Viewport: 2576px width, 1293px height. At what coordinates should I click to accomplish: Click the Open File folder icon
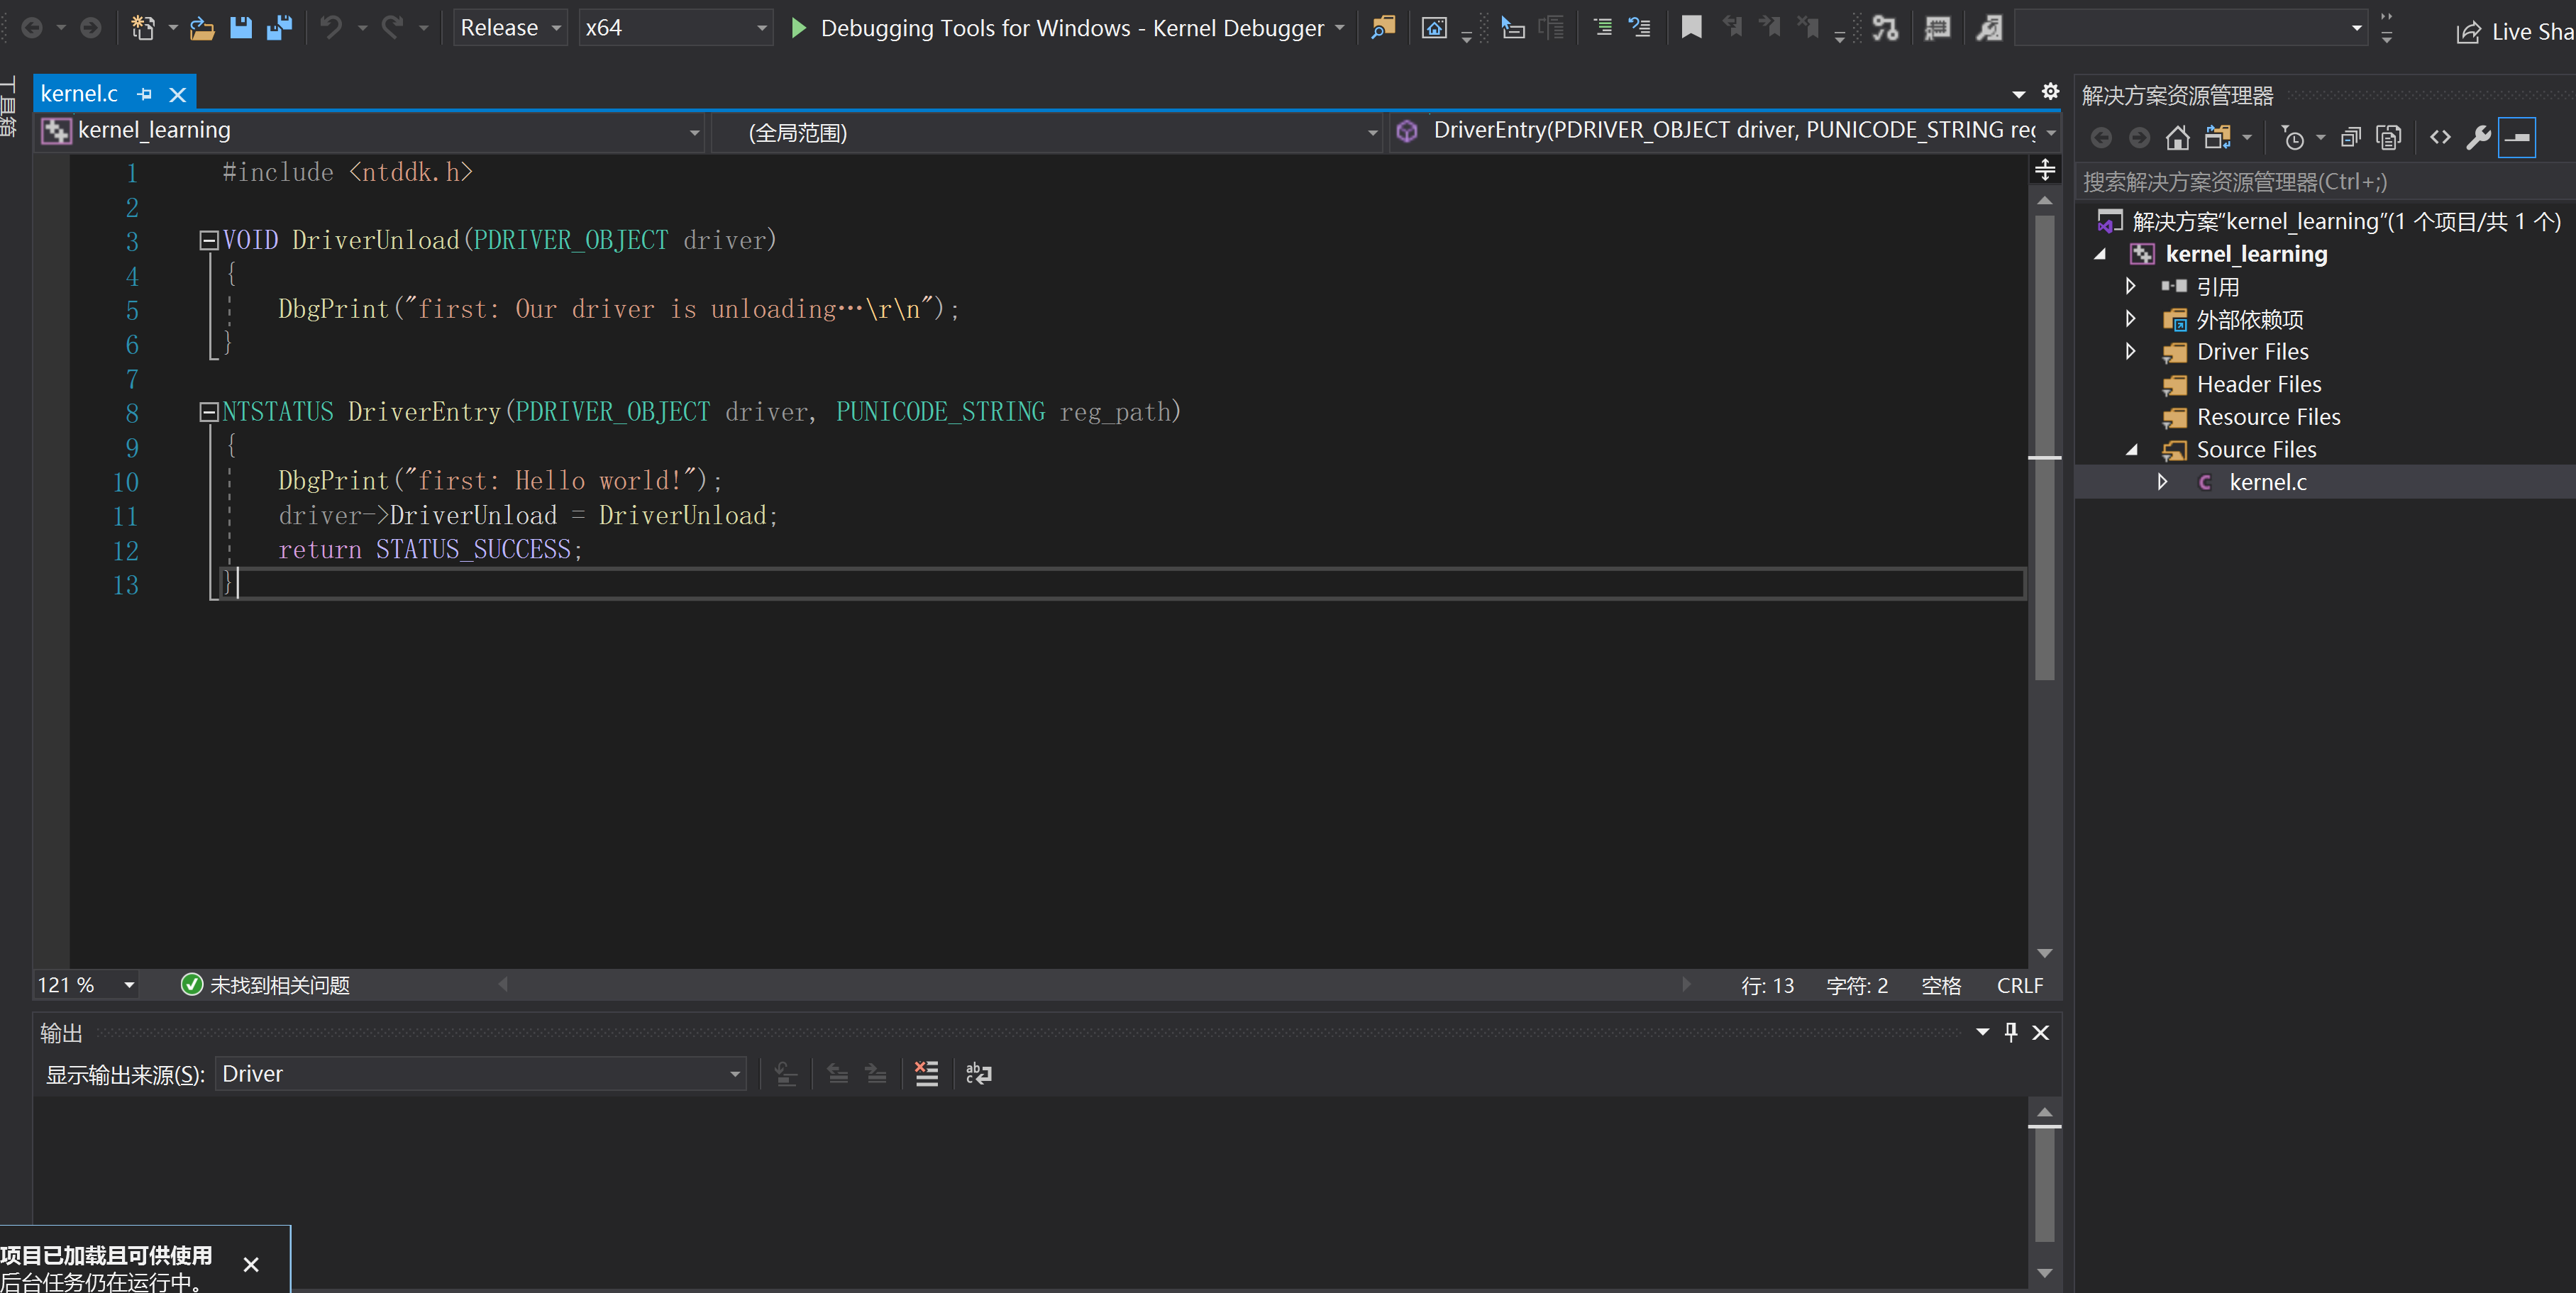202,28
